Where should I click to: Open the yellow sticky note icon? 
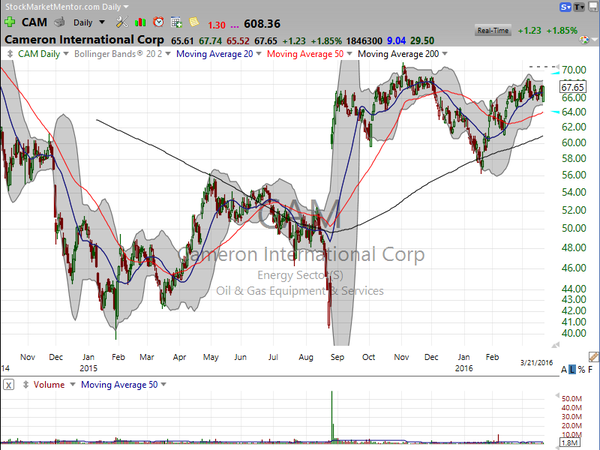[194, 22]
